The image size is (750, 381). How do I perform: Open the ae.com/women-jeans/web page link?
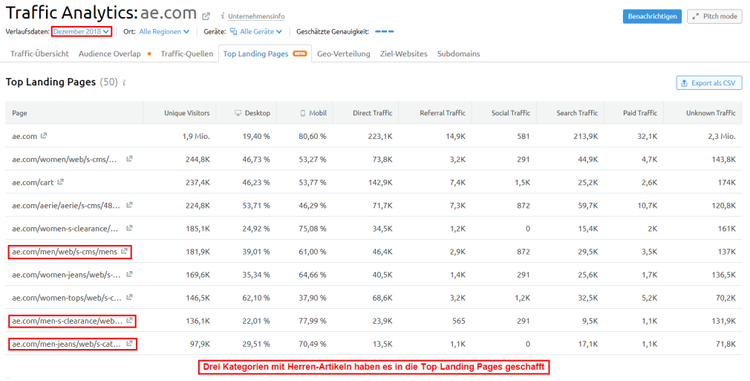point(66,274)
